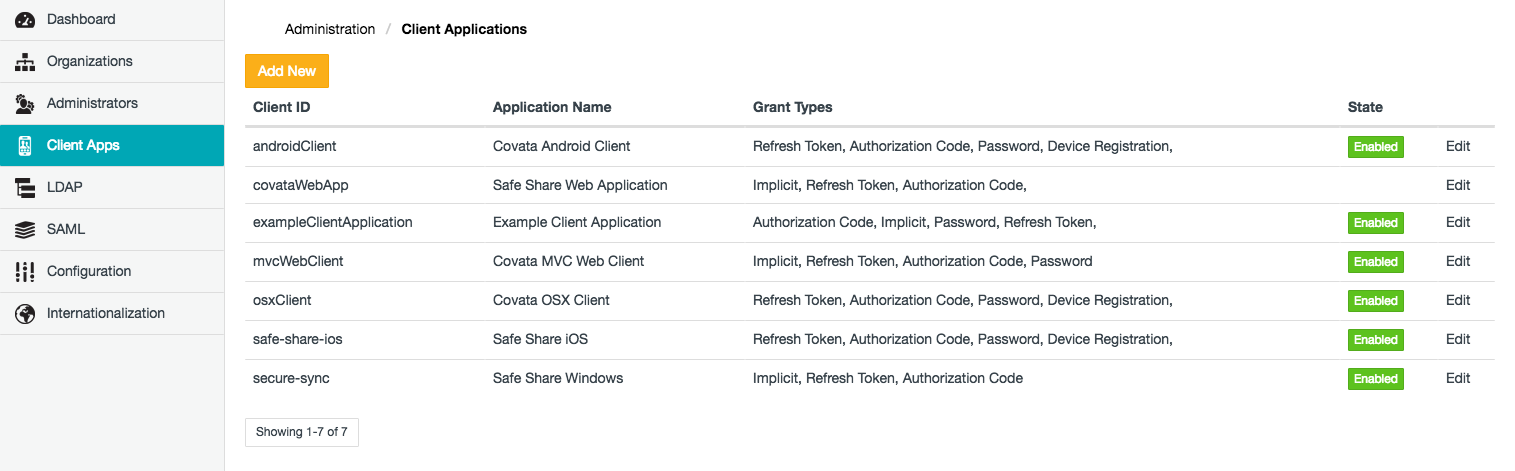The image size is (1515, 471).
Task: Click Enabled badge for mvcWebClient
Action: (1375, 262)
